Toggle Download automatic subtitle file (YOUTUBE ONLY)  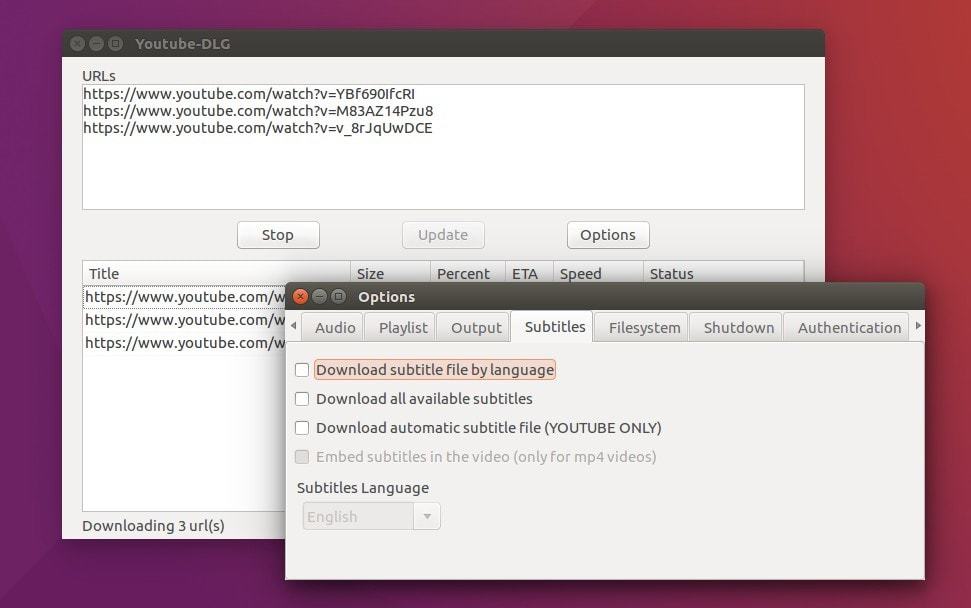[302, 428]
